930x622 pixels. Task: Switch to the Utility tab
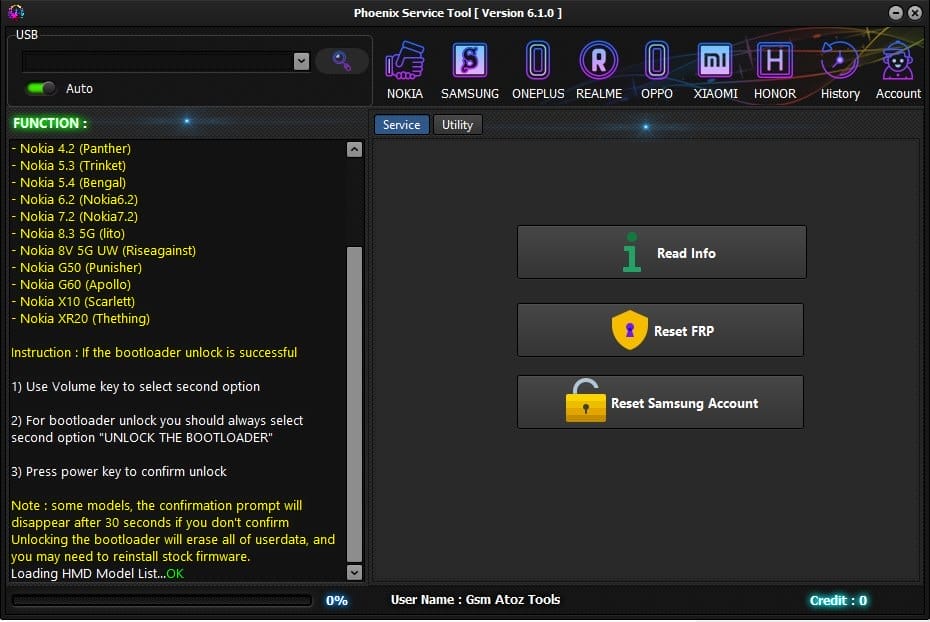coord(458,124)
